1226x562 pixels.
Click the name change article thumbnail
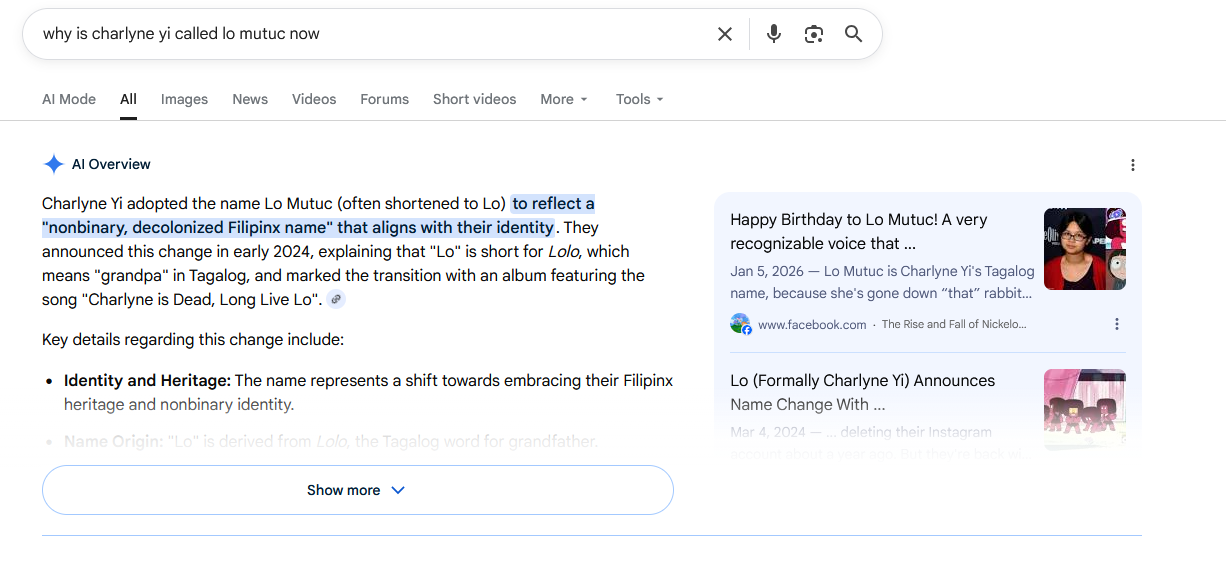tap(1084, 408)
